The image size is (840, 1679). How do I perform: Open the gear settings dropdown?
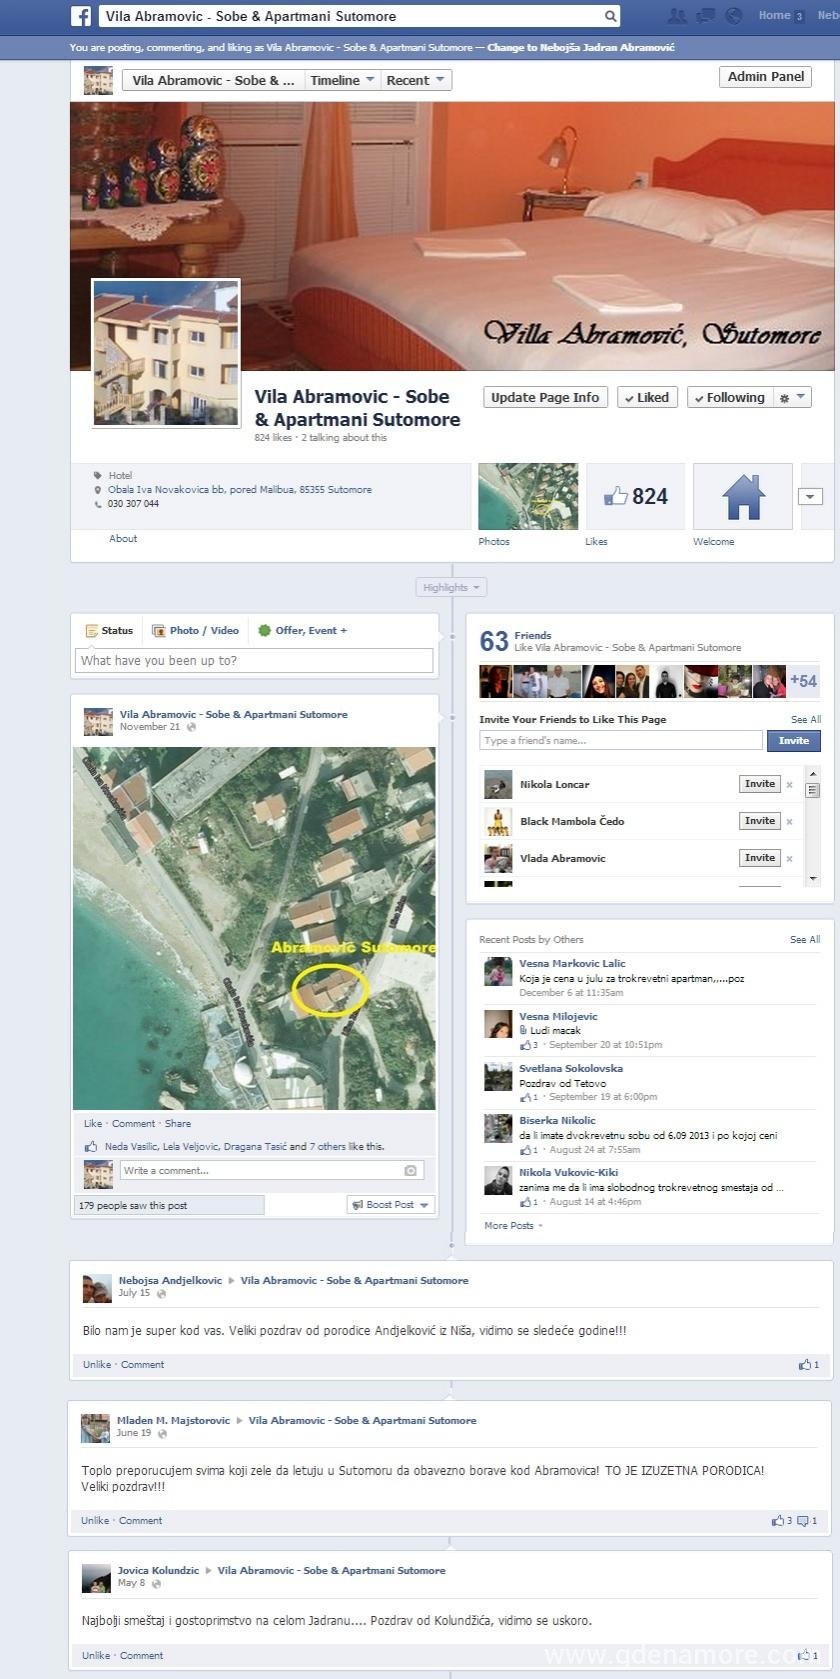(x=791, y=397)
